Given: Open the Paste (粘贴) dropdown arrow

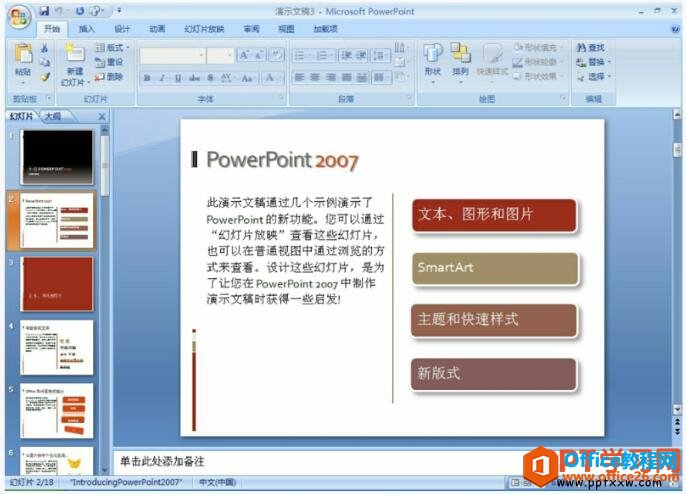Looking at the screenshot, I should click(x=23, y=83).
